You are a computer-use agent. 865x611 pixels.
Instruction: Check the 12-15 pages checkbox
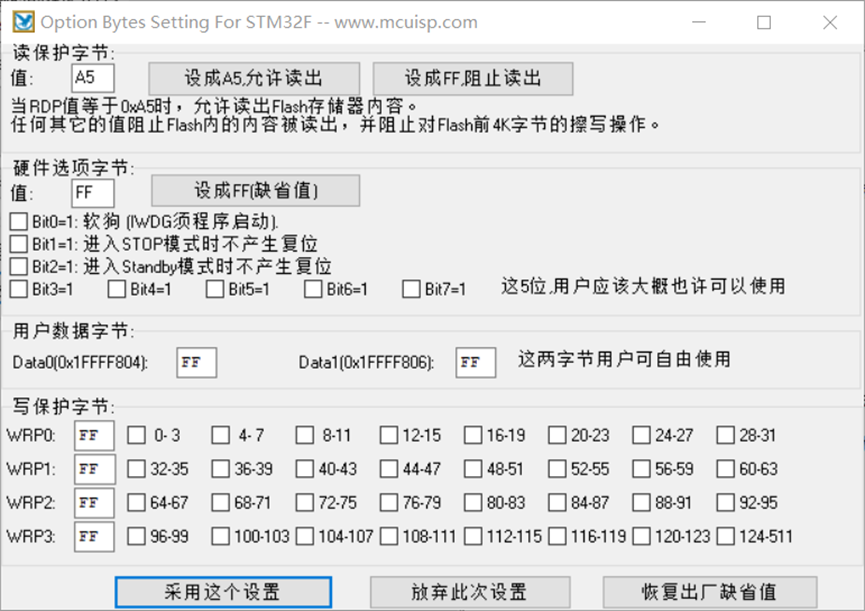pyautogui.click(x=389, y=435)
